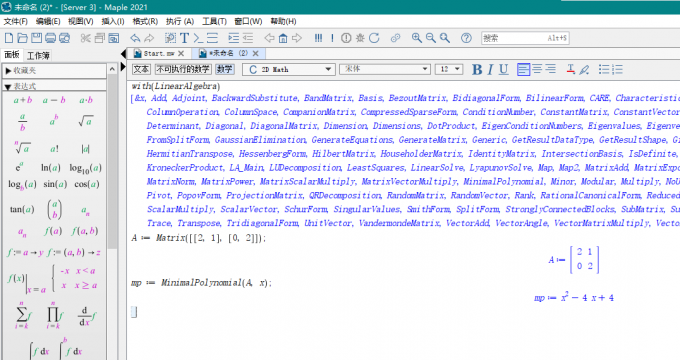
Task: Open the 编辑(E) menu
Action: point(48,21)
